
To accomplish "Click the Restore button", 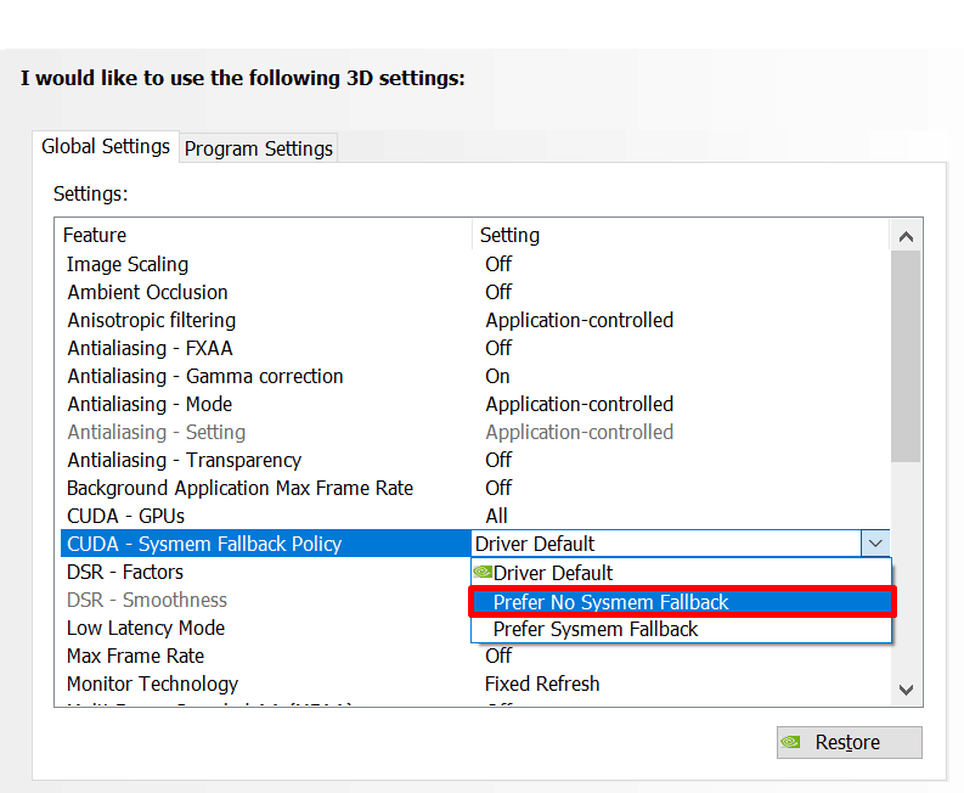I will 849,743.
